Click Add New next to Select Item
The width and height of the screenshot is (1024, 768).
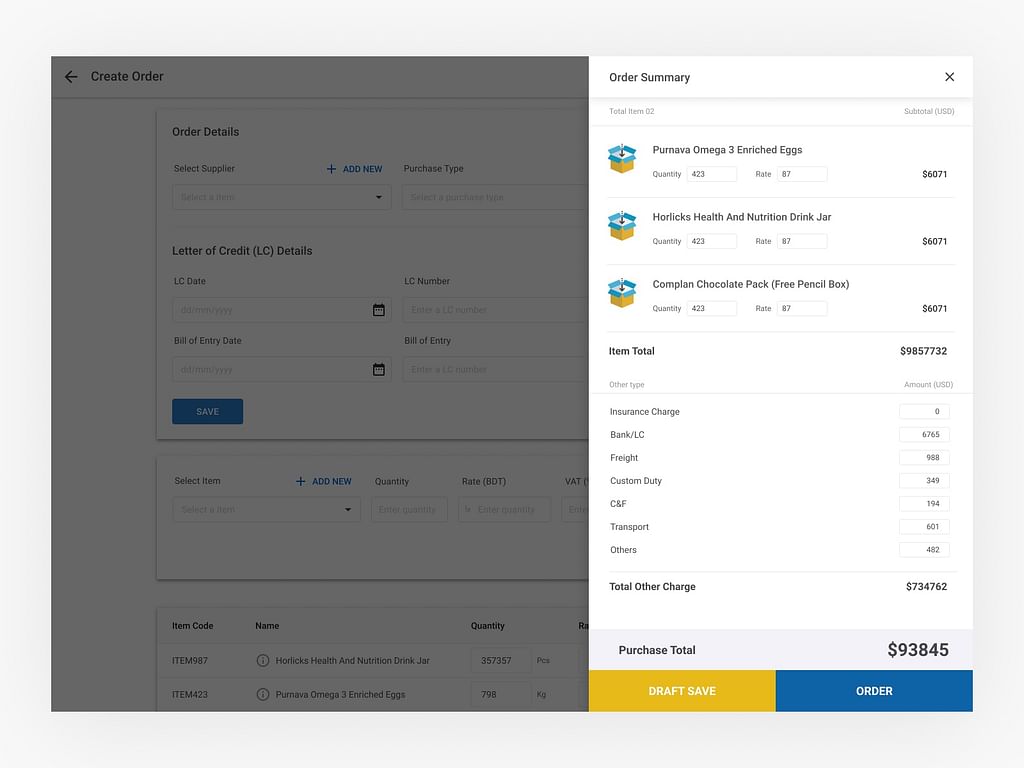coord(323,481)
